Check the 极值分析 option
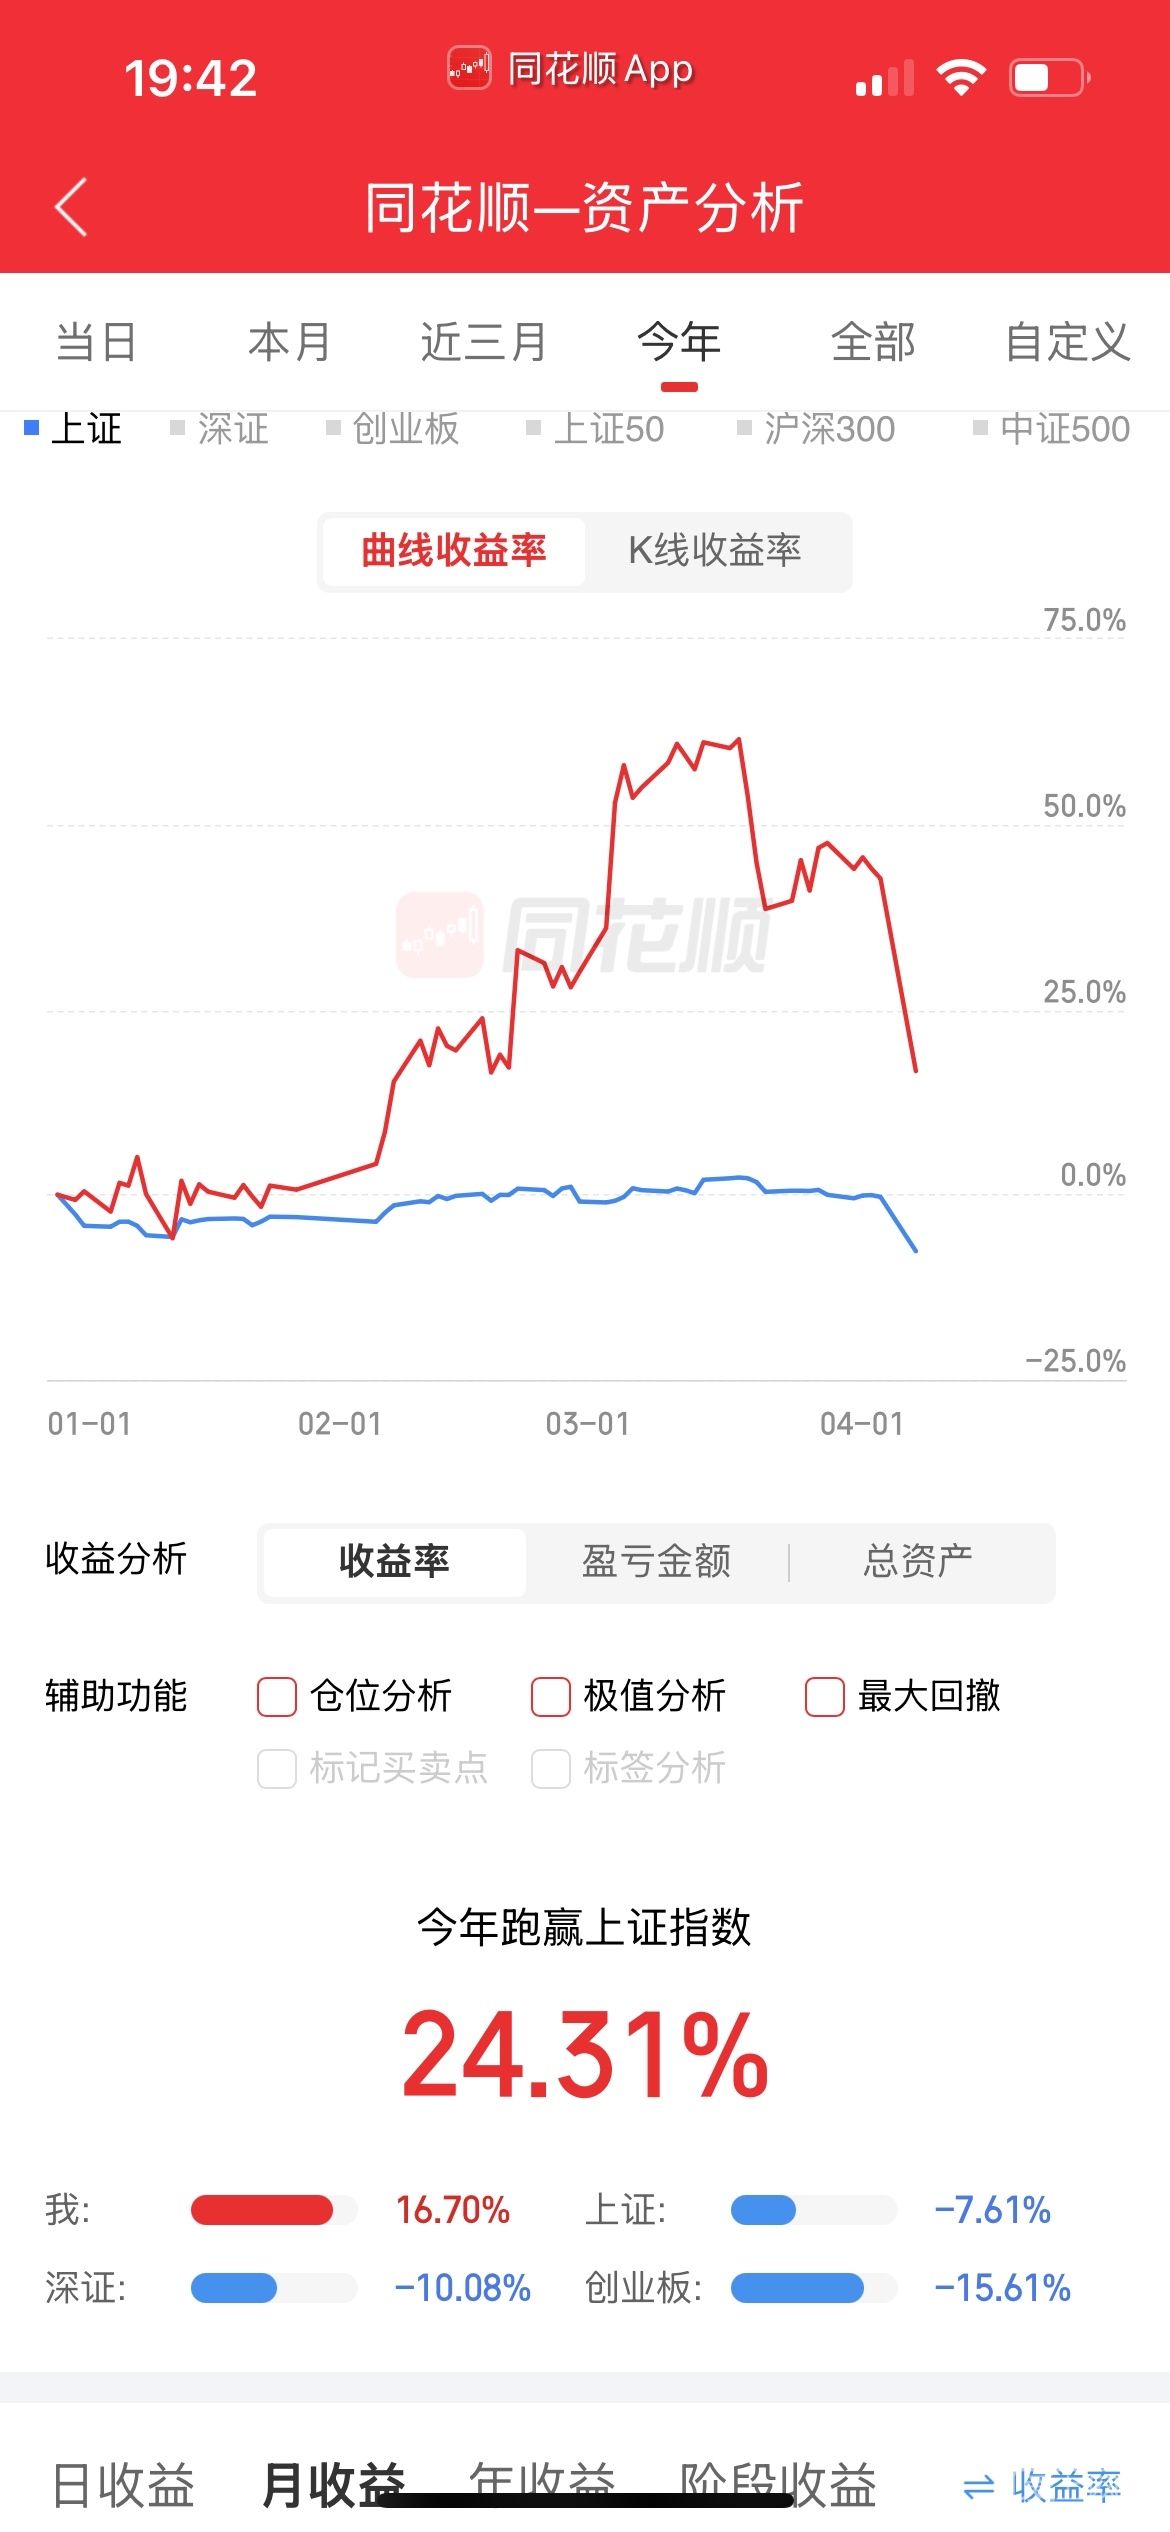The height and width of the screenshot is (2532, 1170). (551, 1696)
